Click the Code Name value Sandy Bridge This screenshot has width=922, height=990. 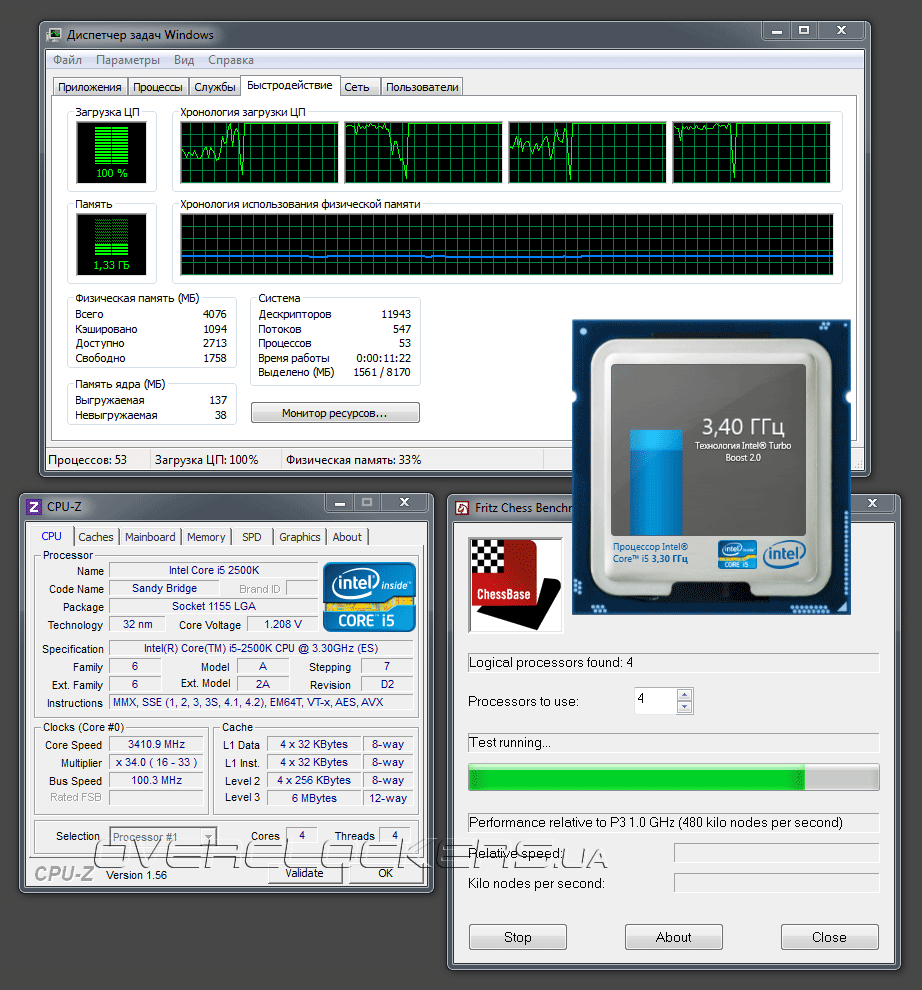tap(164, 588)
